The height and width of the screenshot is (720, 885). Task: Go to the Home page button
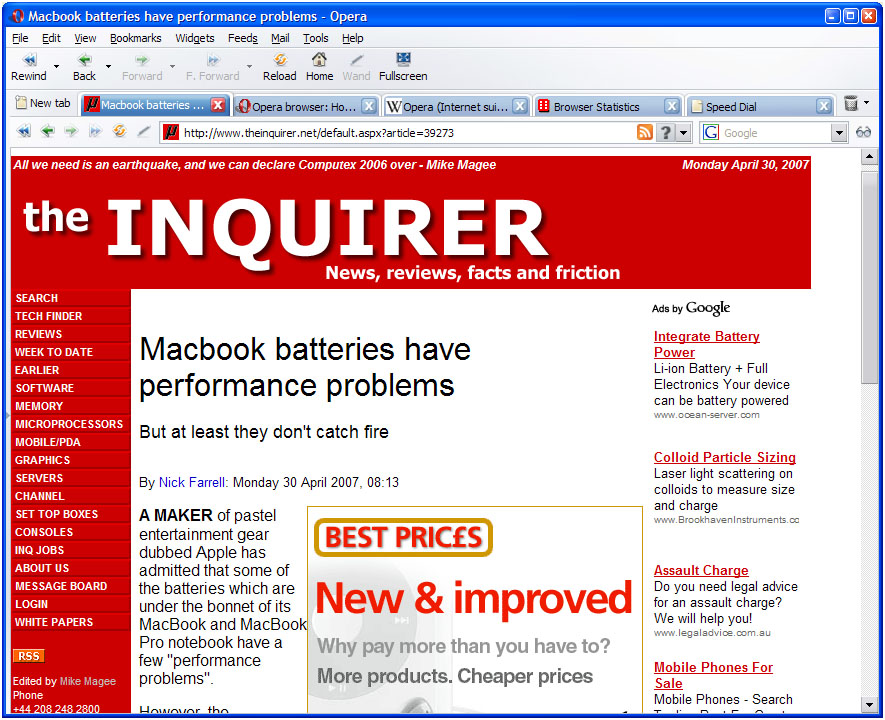point(319,67)
